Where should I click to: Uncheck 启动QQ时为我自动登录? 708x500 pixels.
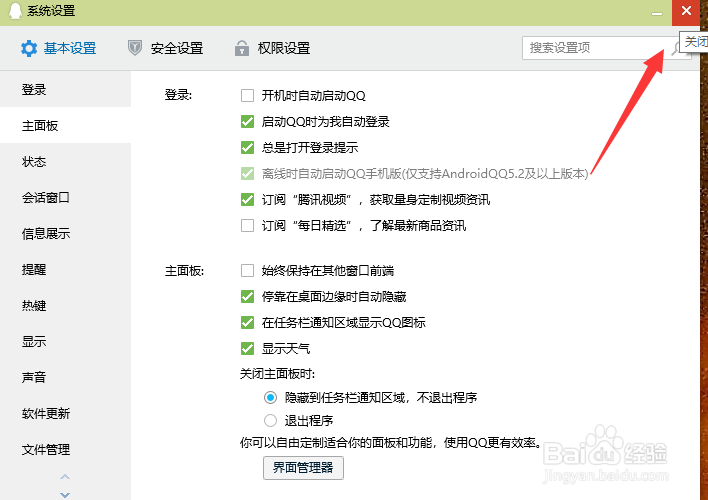point(247,121)
